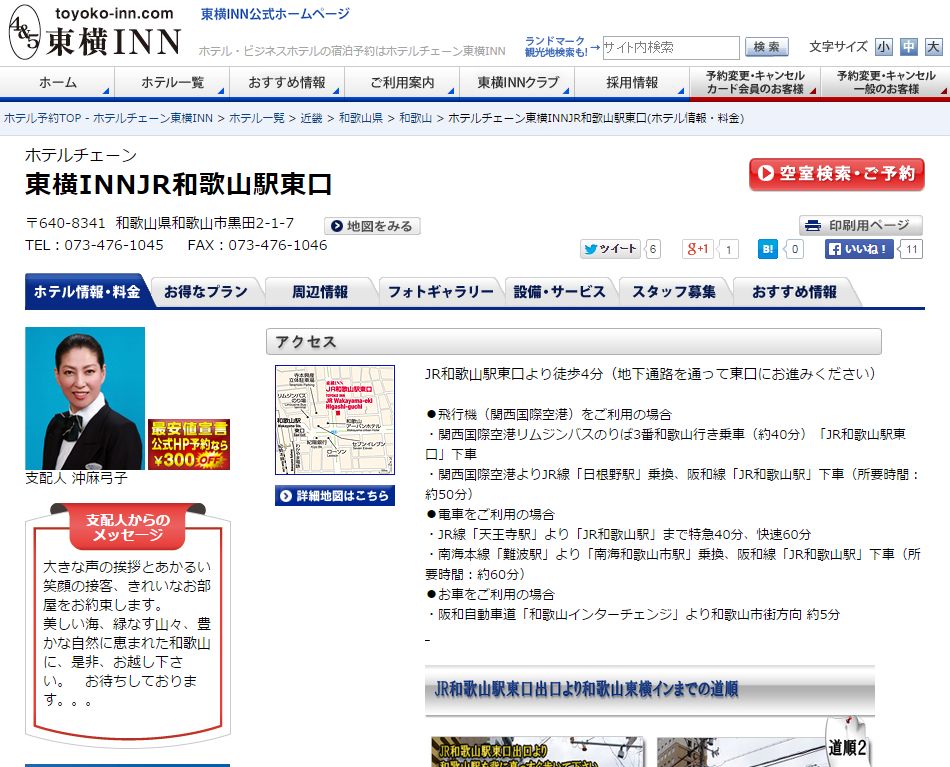Click breadcrumb ホテル予約TOP - ホテルチェーン東横INN
The width and height of the screenshot is (950, 767).
pos(108,118)
